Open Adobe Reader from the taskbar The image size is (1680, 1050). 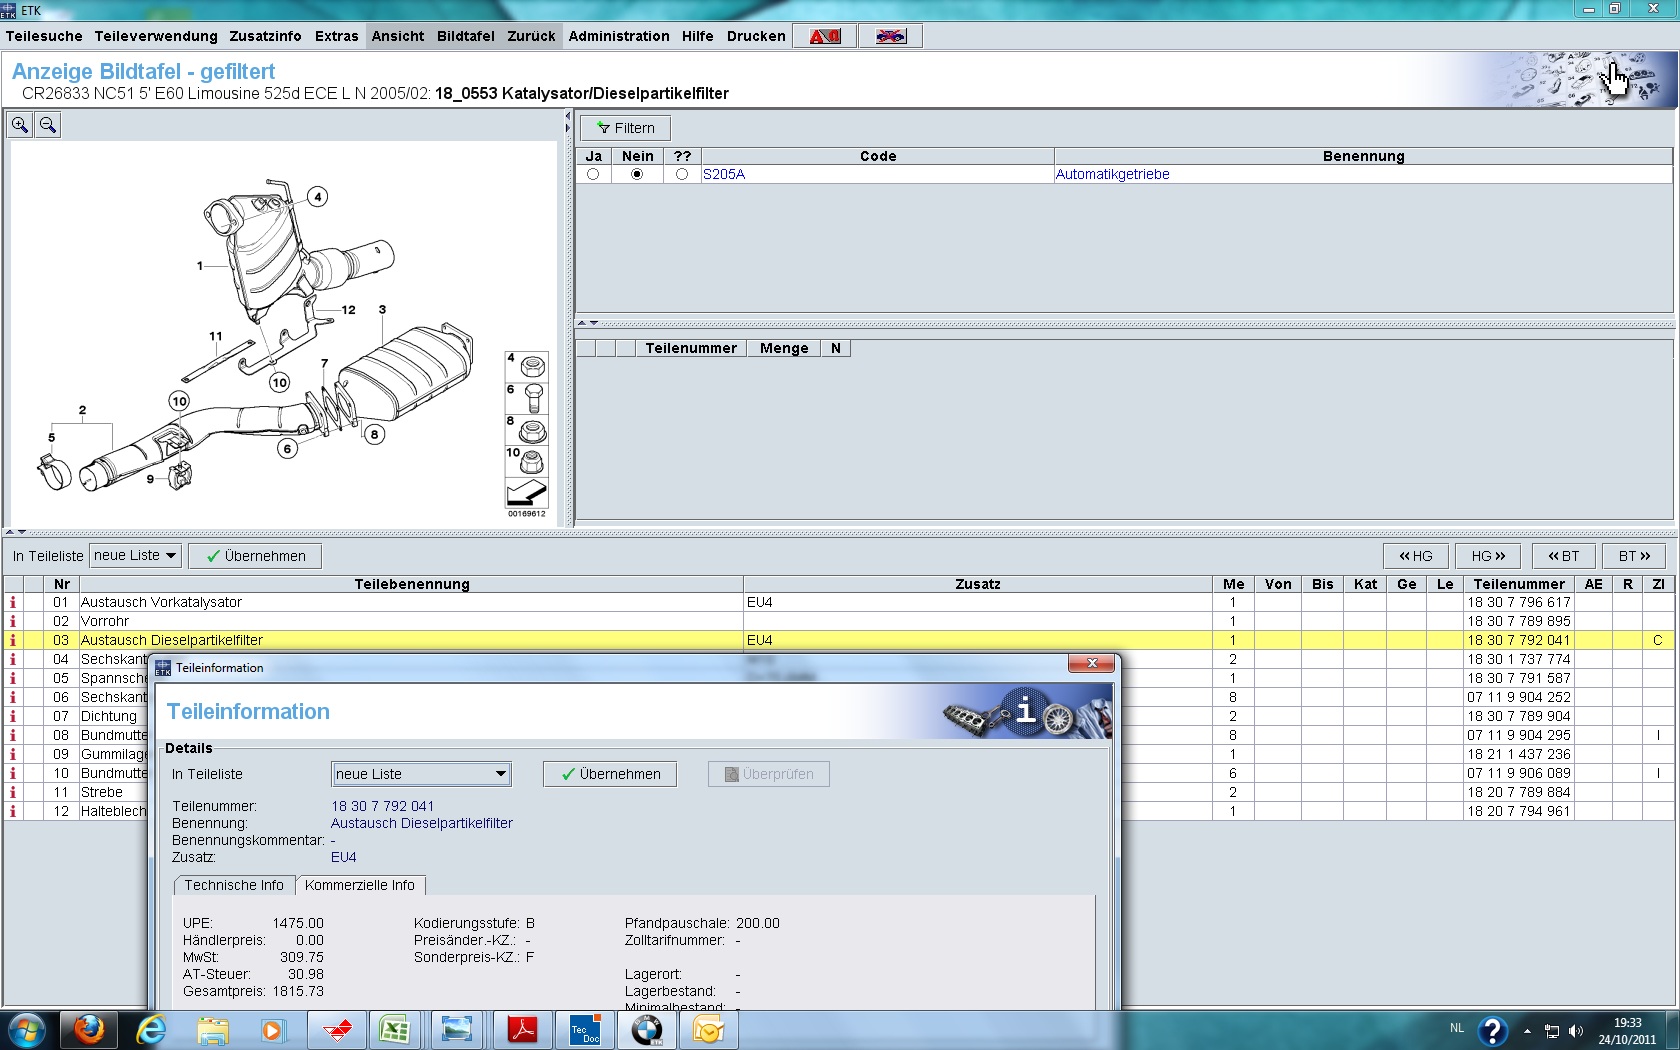(522, 1030)
